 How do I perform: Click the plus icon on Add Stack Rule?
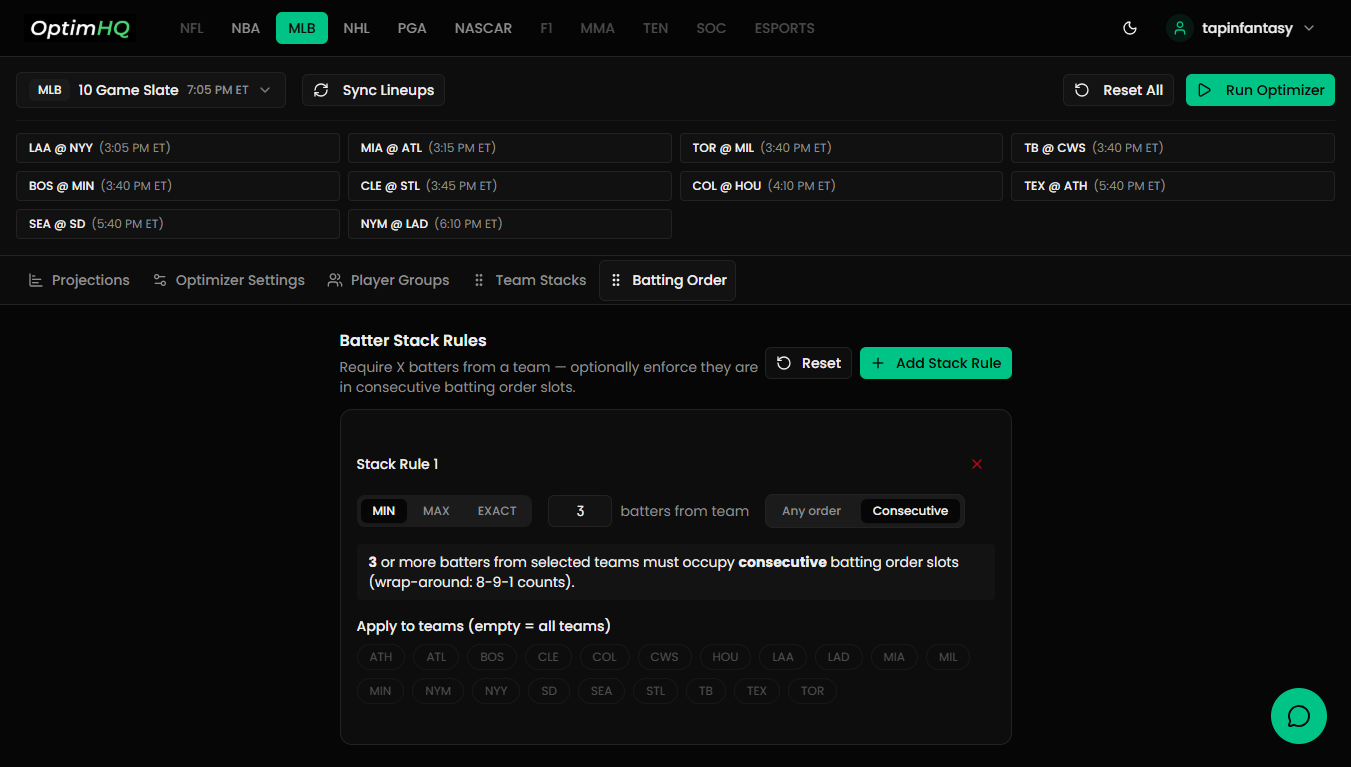pos(878,363)
